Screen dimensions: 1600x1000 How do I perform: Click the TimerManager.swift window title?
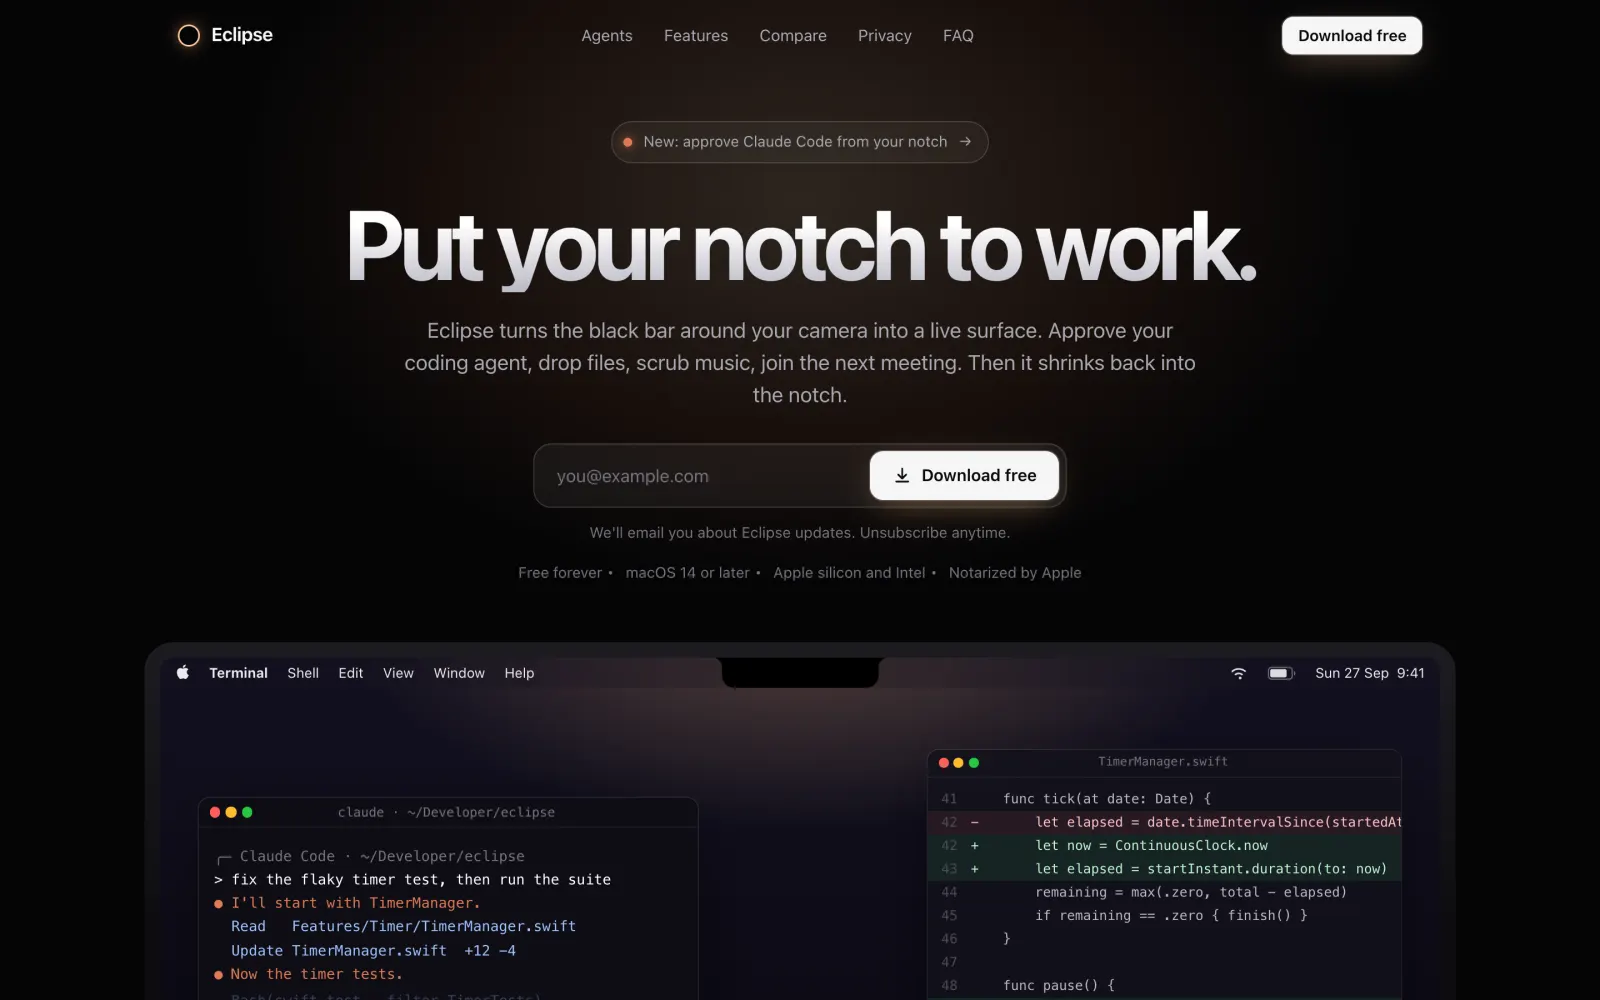1163,762
